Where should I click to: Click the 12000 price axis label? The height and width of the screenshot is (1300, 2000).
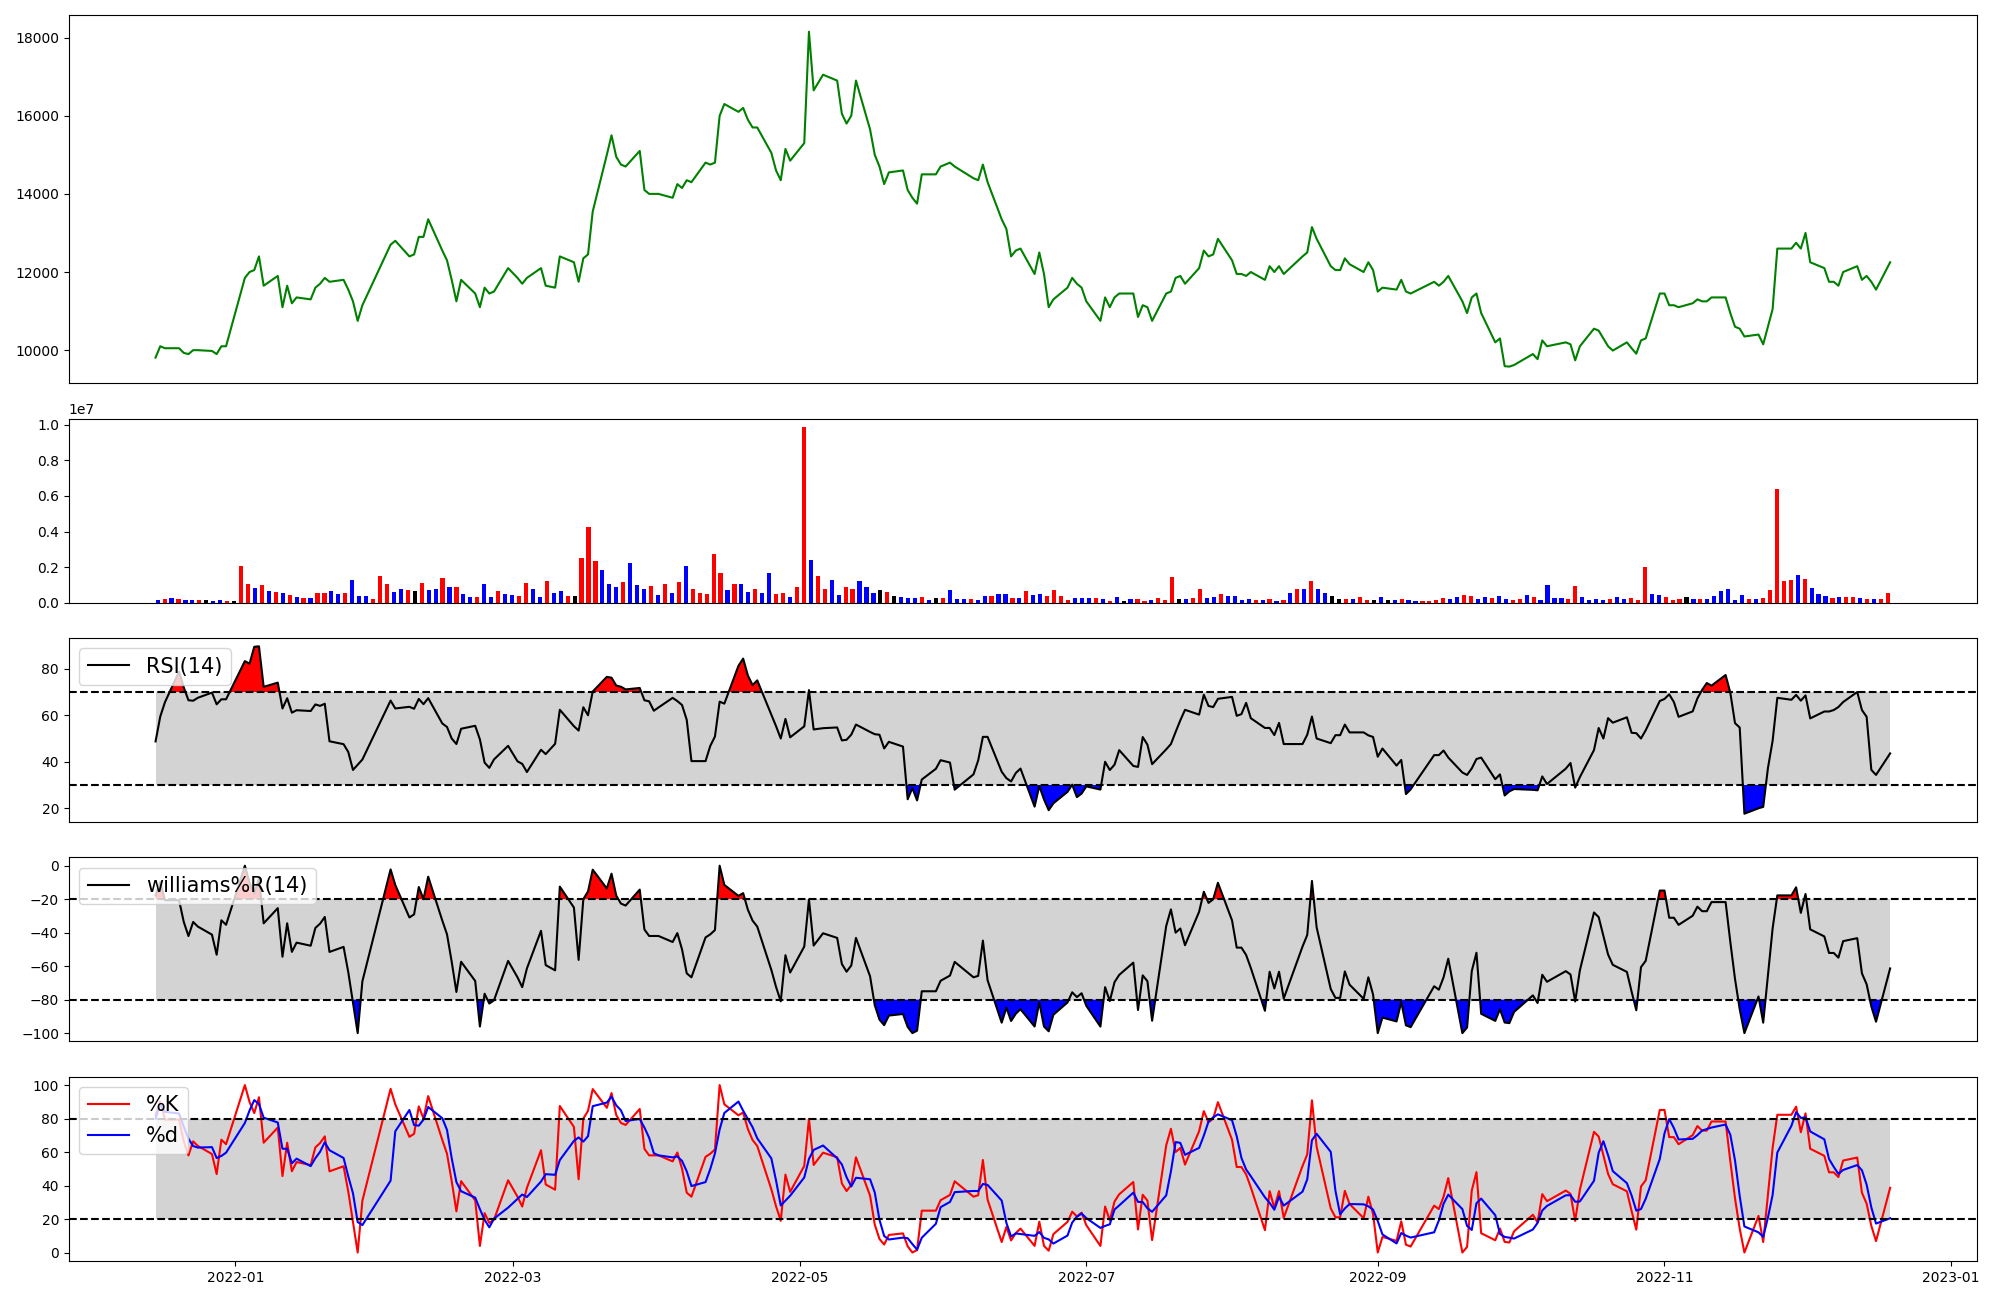pyautogui.click(x=37, y=273)
